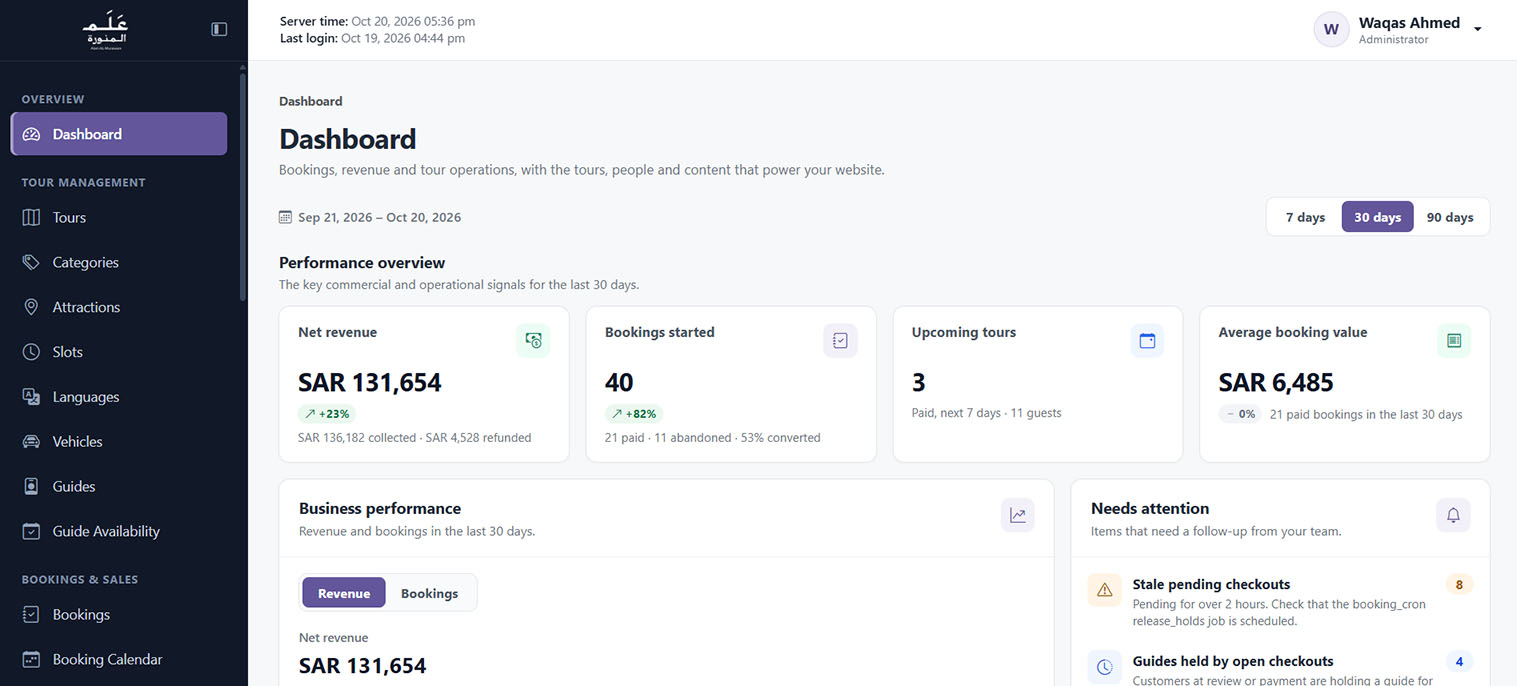
Task: Open the Booking Calendar page
Action: (x=119, y=659)
